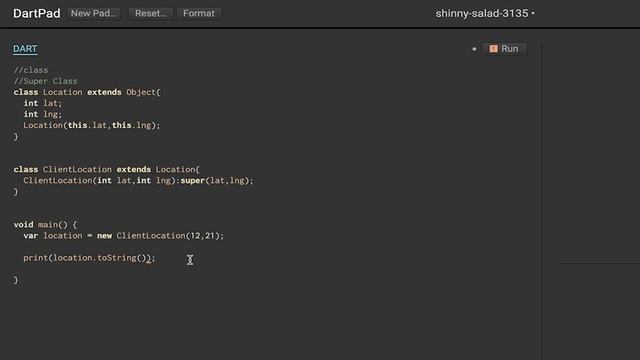Click the print(location.toString()); line
The width and height of the screenshot is (640, 360).
point(89,258)
